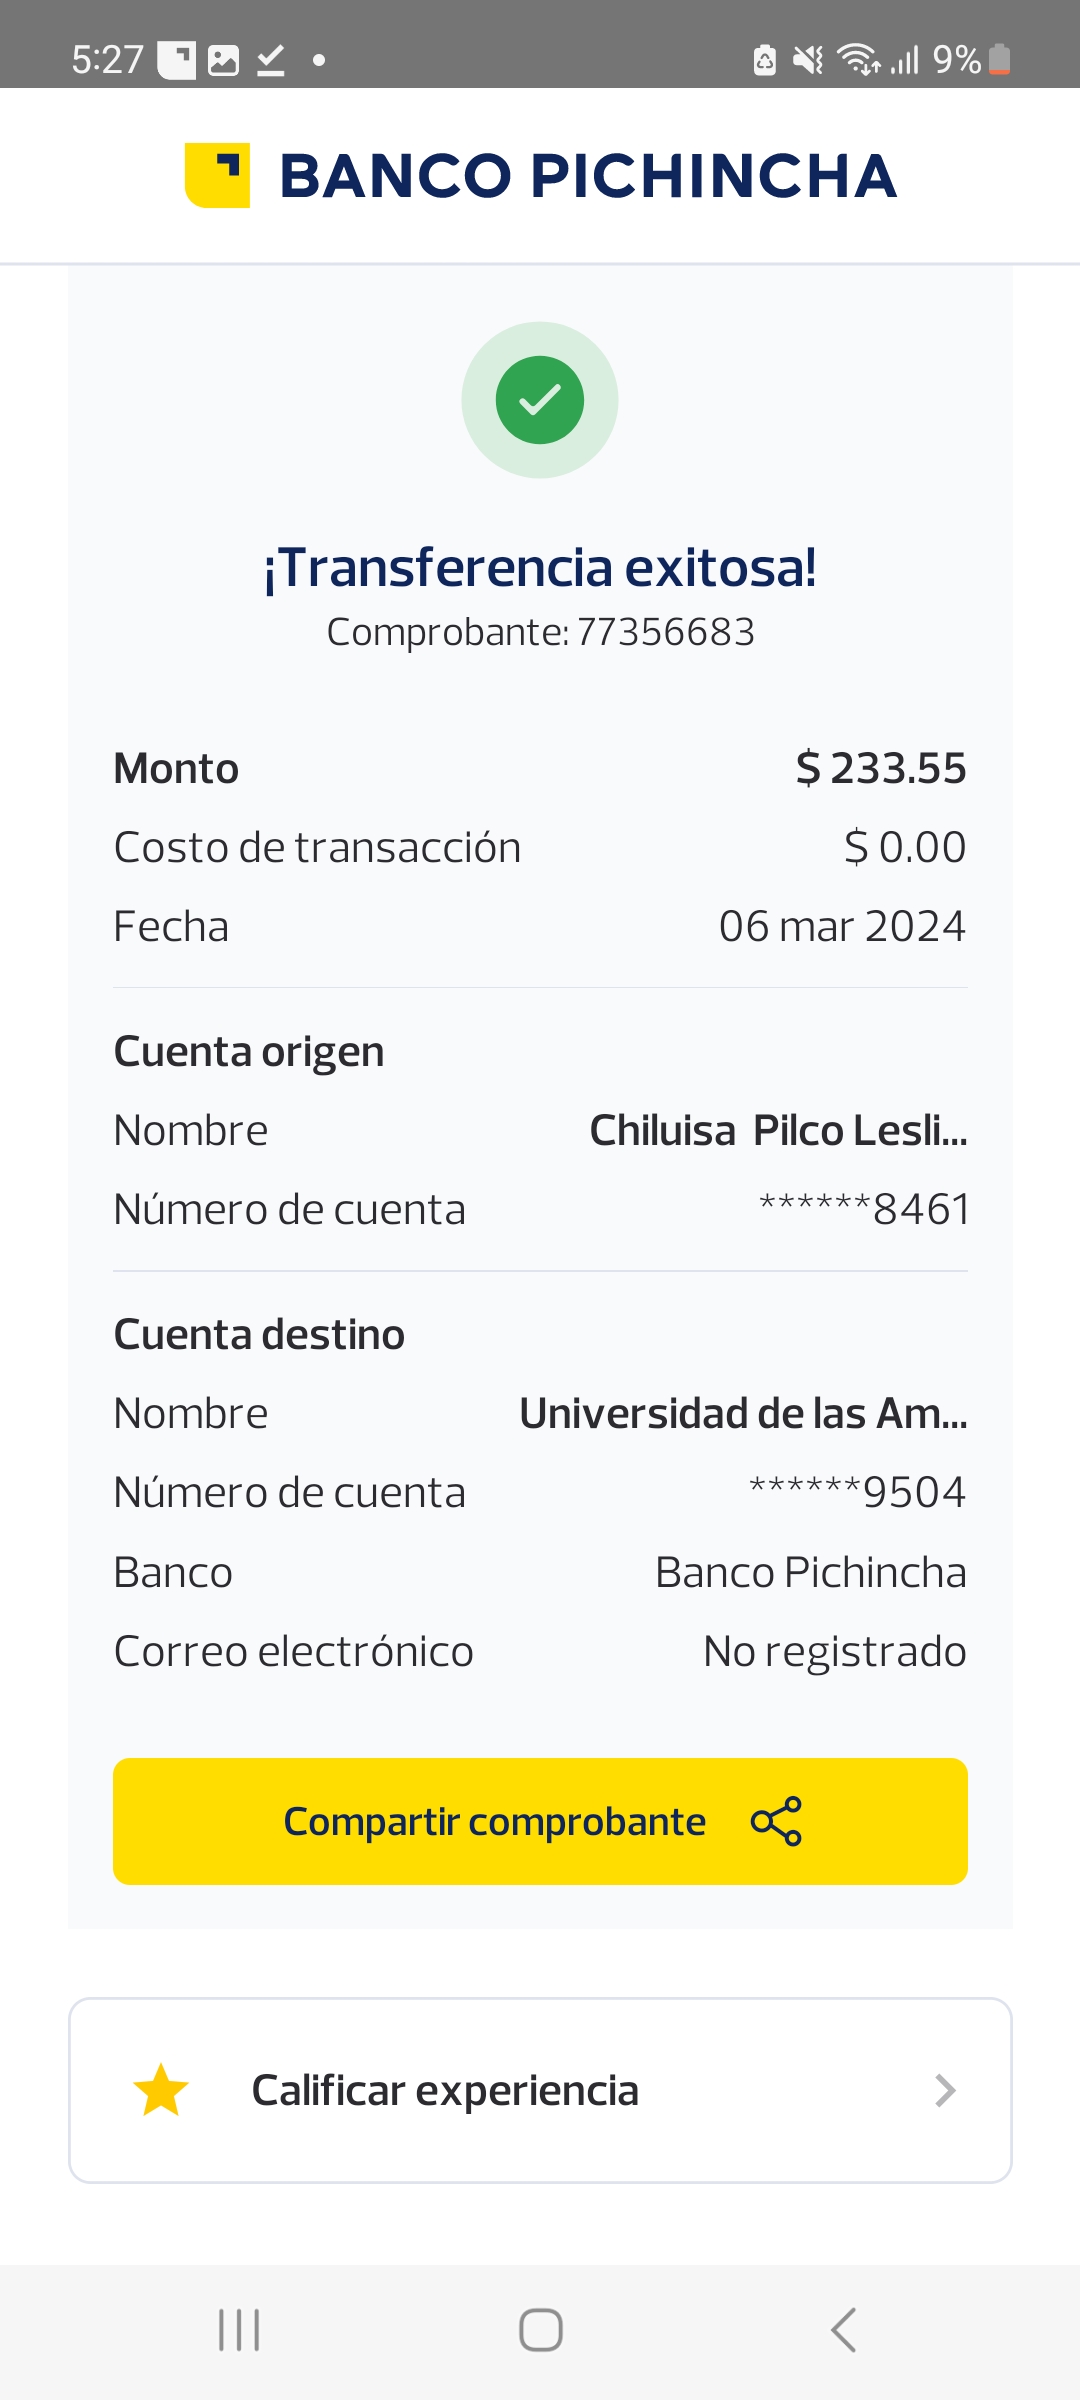Viewport: 1080px width, 2400px height.
Task: Tap the share icon on yellow button
Action: (776, 1821)
